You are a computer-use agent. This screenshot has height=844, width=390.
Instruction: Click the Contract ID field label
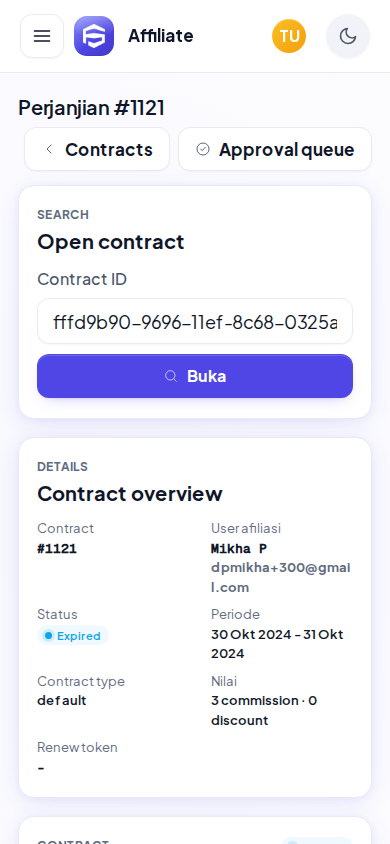tap(82, 279)
